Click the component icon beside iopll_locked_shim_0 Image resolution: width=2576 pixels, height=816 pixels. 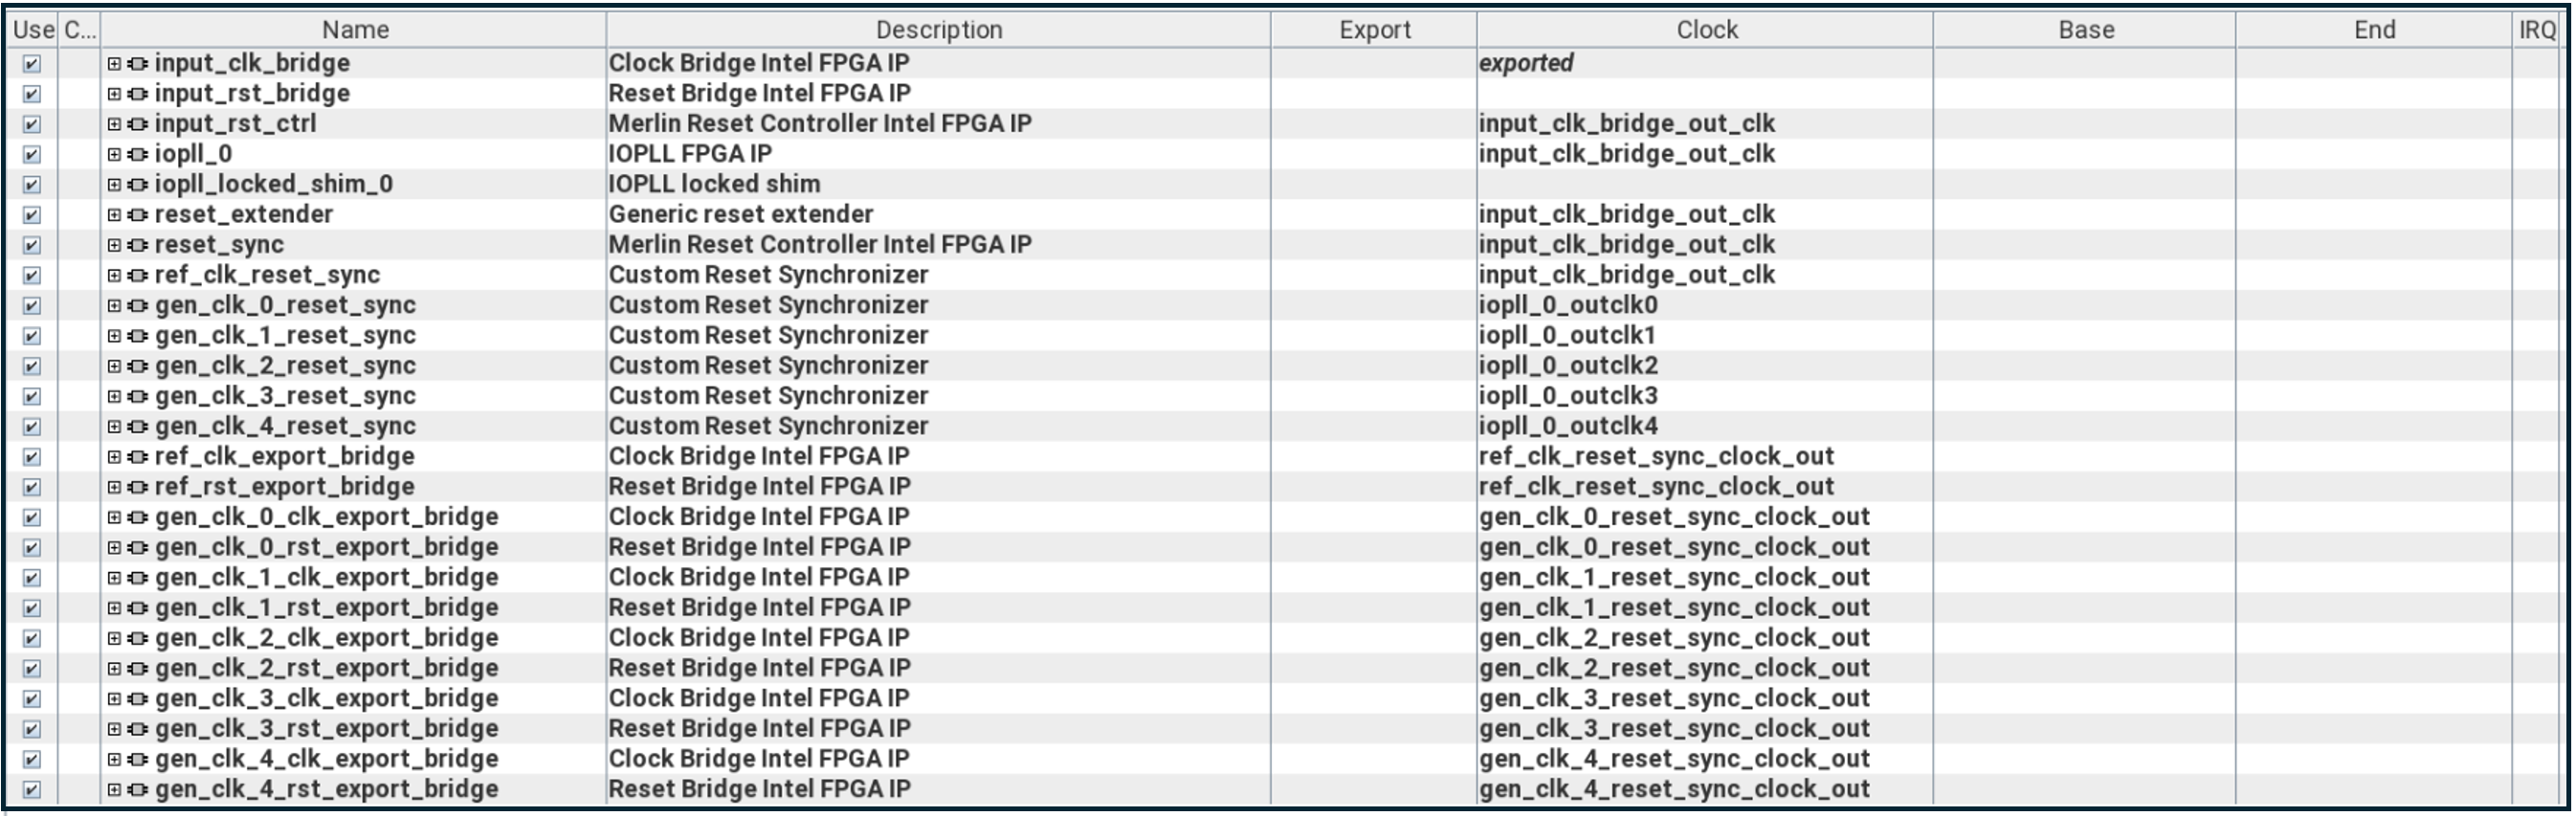(138, 185)
